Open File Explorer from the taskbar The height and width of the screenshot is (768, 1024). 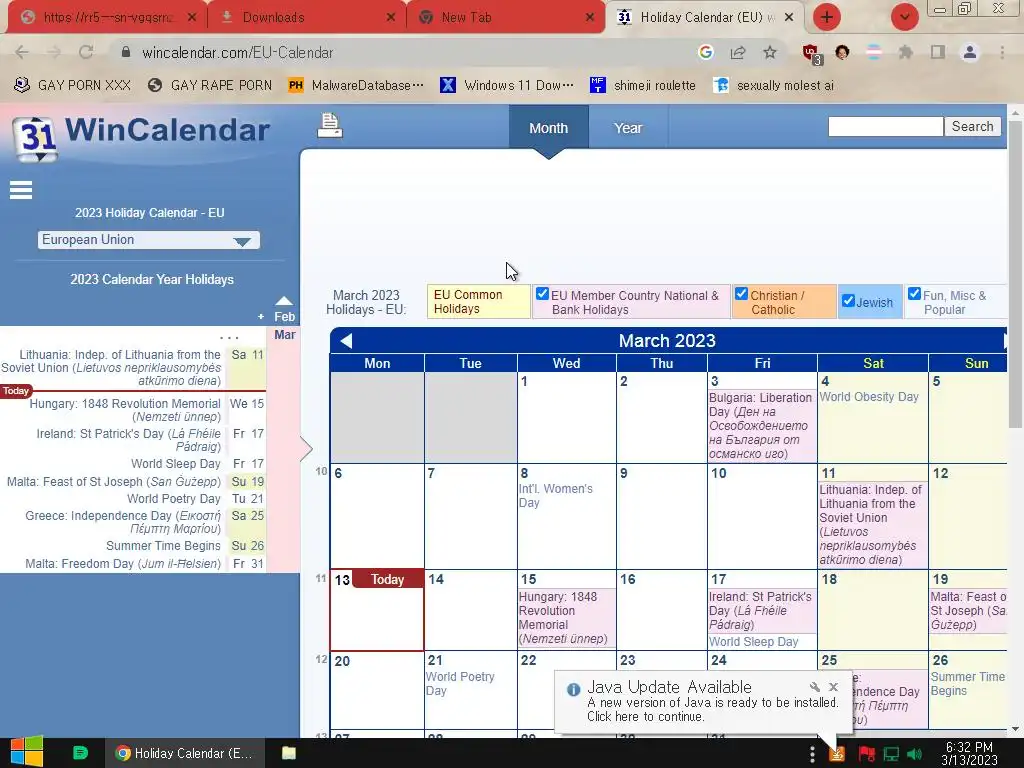[x=289, y=753]
